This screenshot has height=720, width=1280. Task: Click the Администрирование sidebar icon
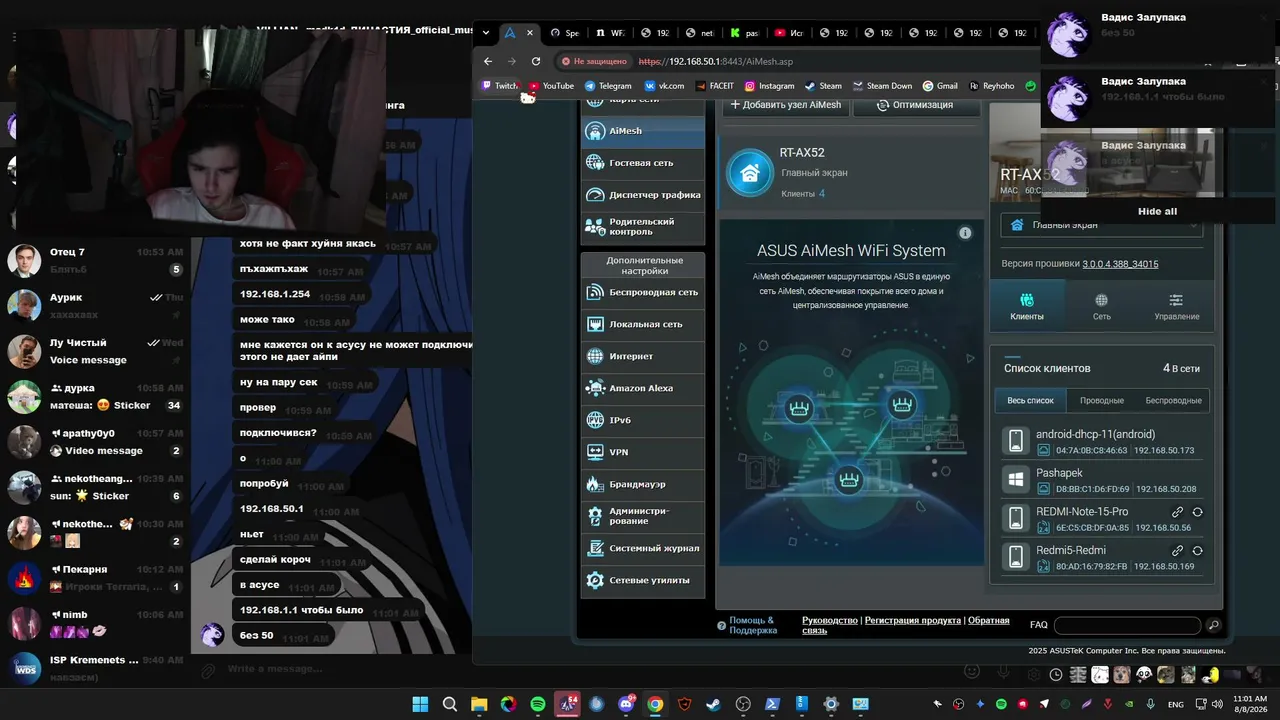595,517
